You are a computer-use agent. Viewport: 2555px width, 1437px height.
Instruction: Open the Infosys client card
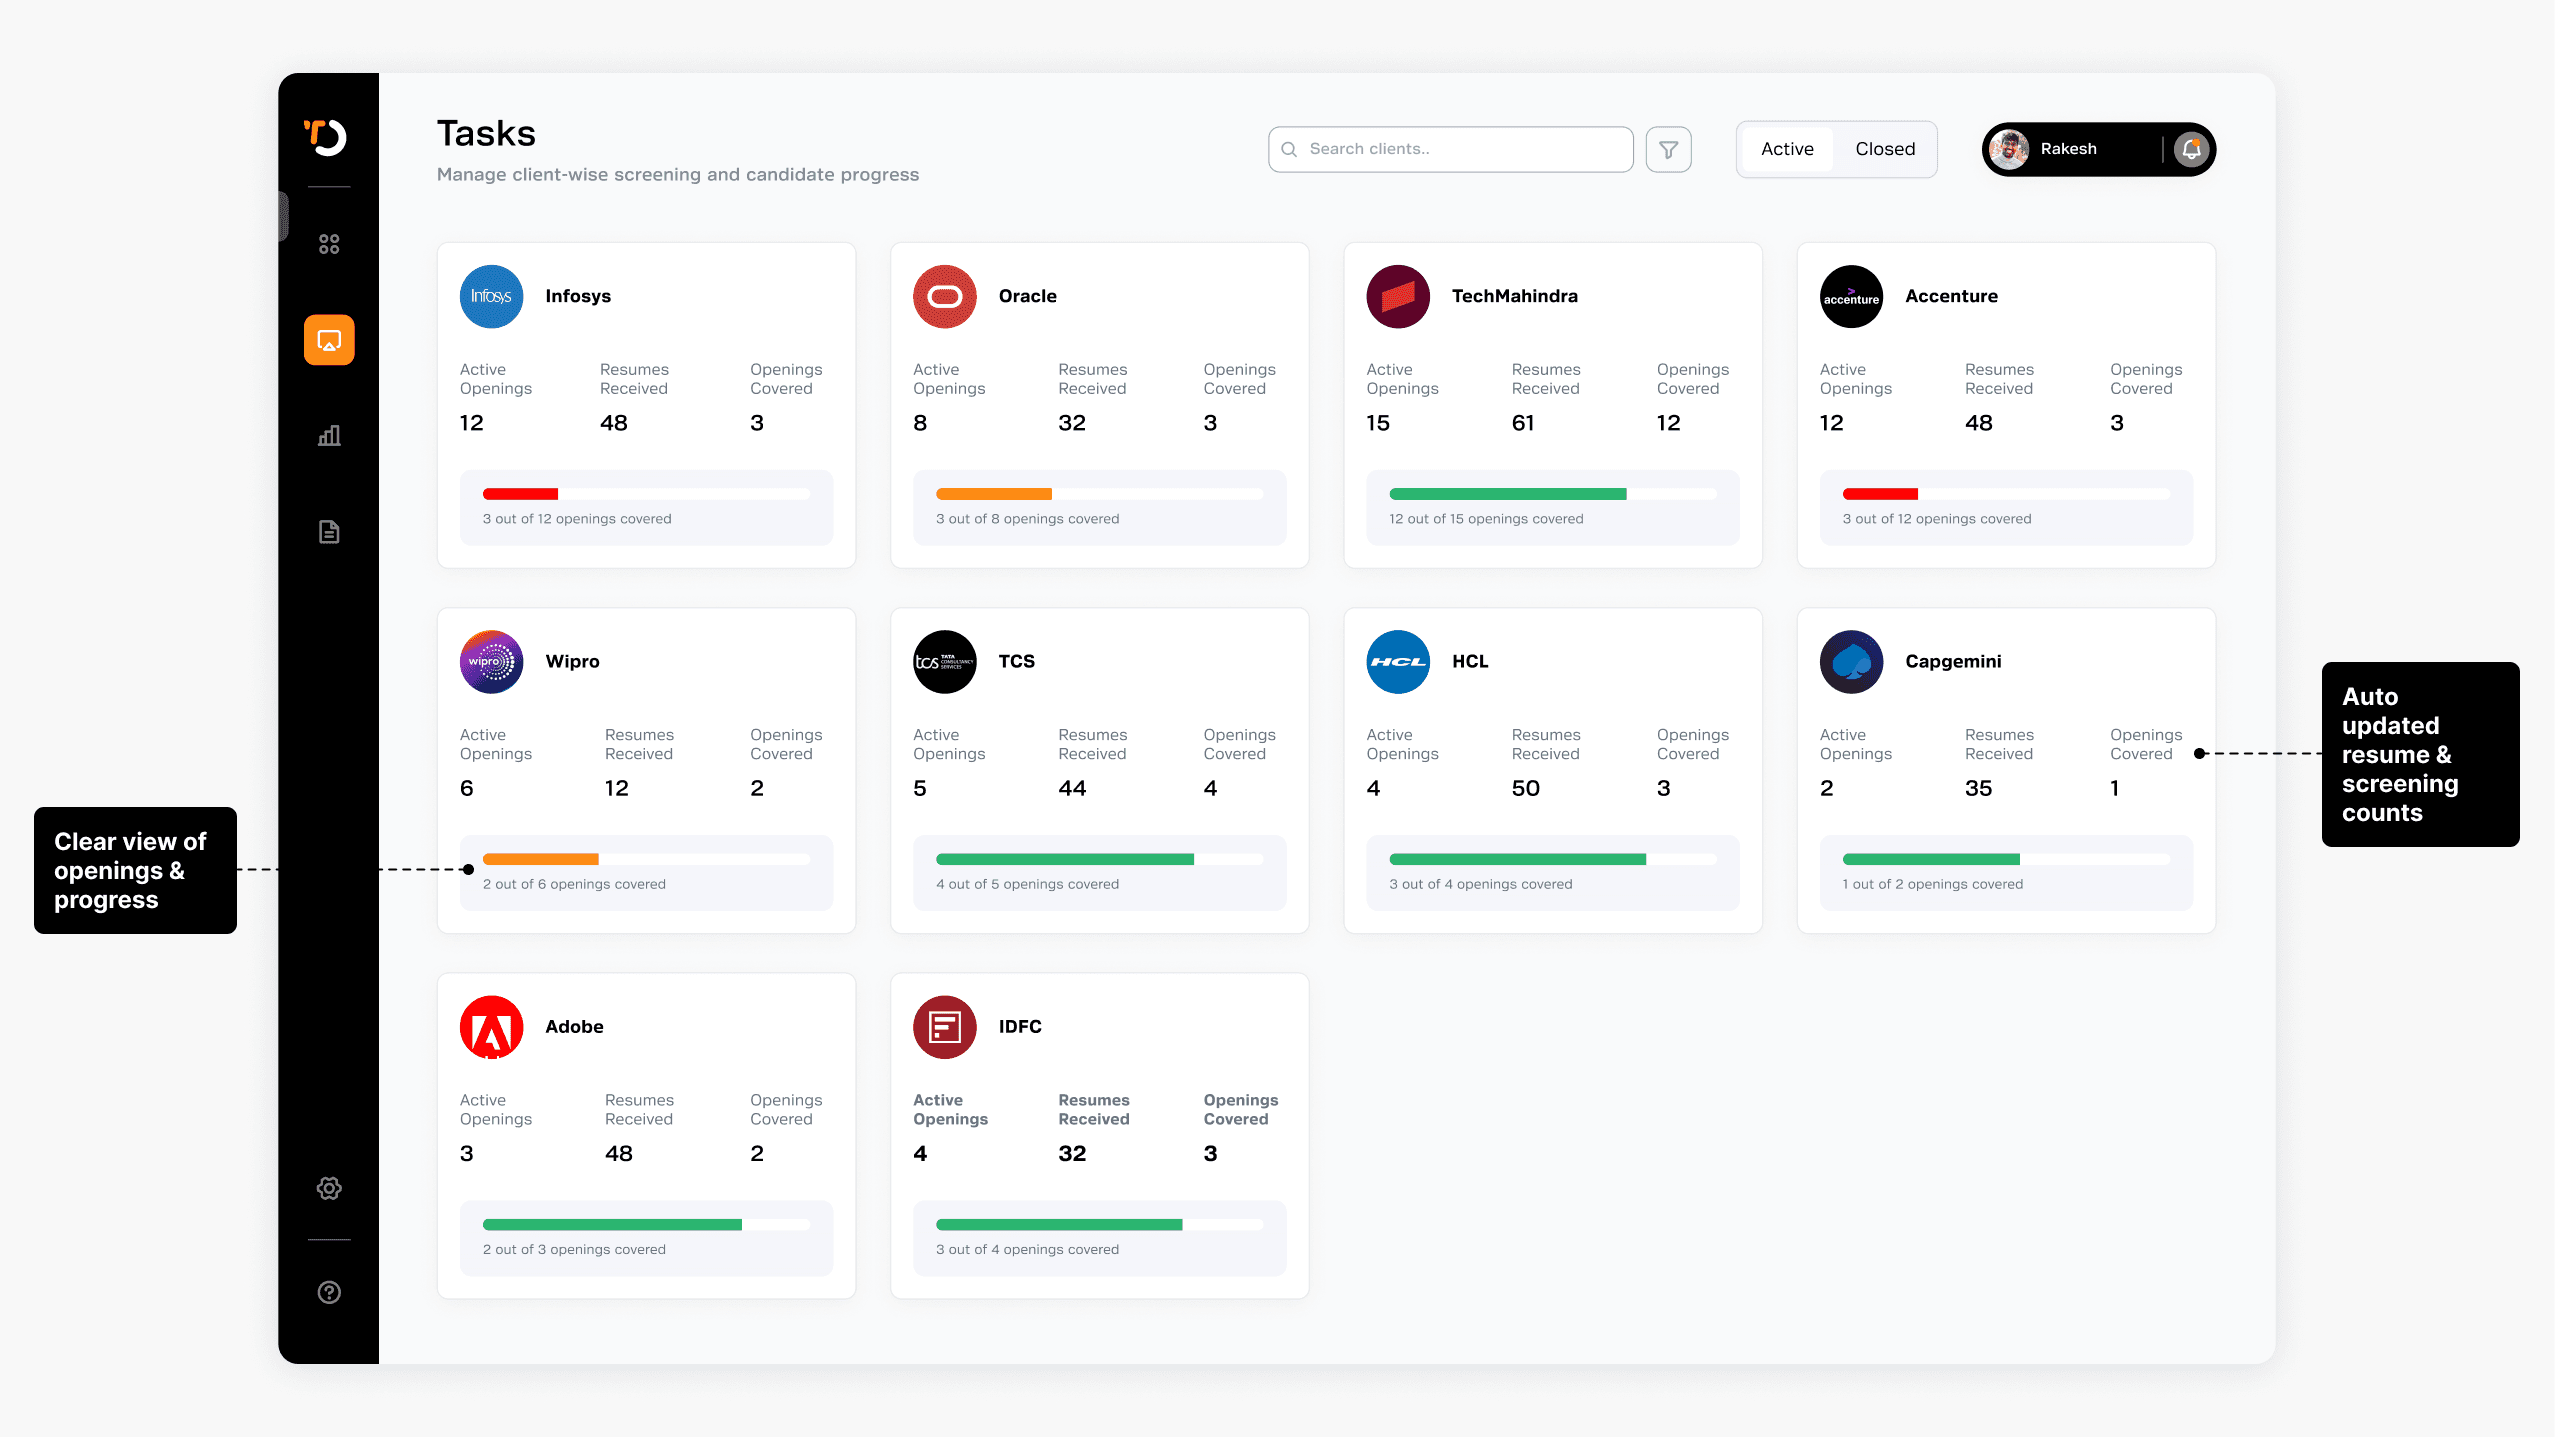[x=646, y=405]
